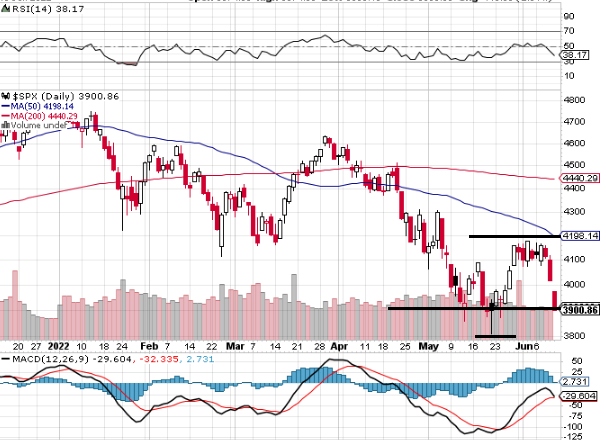Click the 3800 price axis label

coord(574,336)
